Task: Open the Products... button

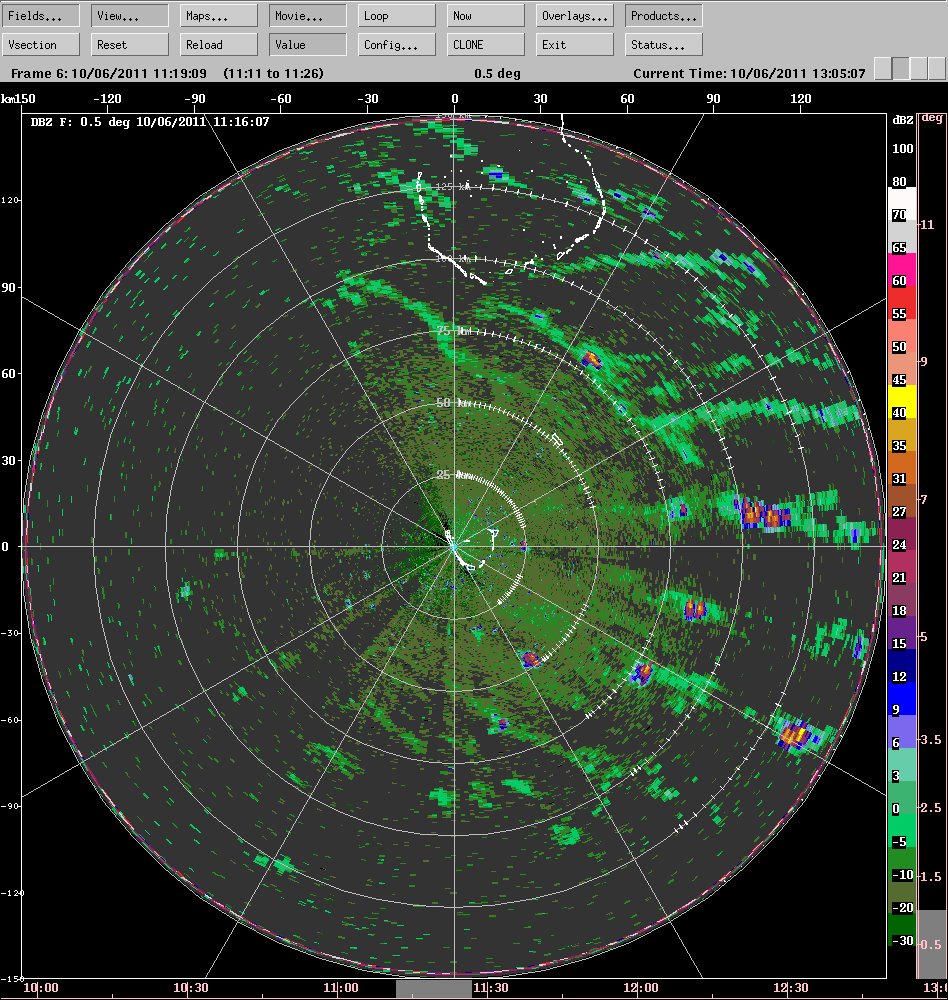Action: point(664,16)
